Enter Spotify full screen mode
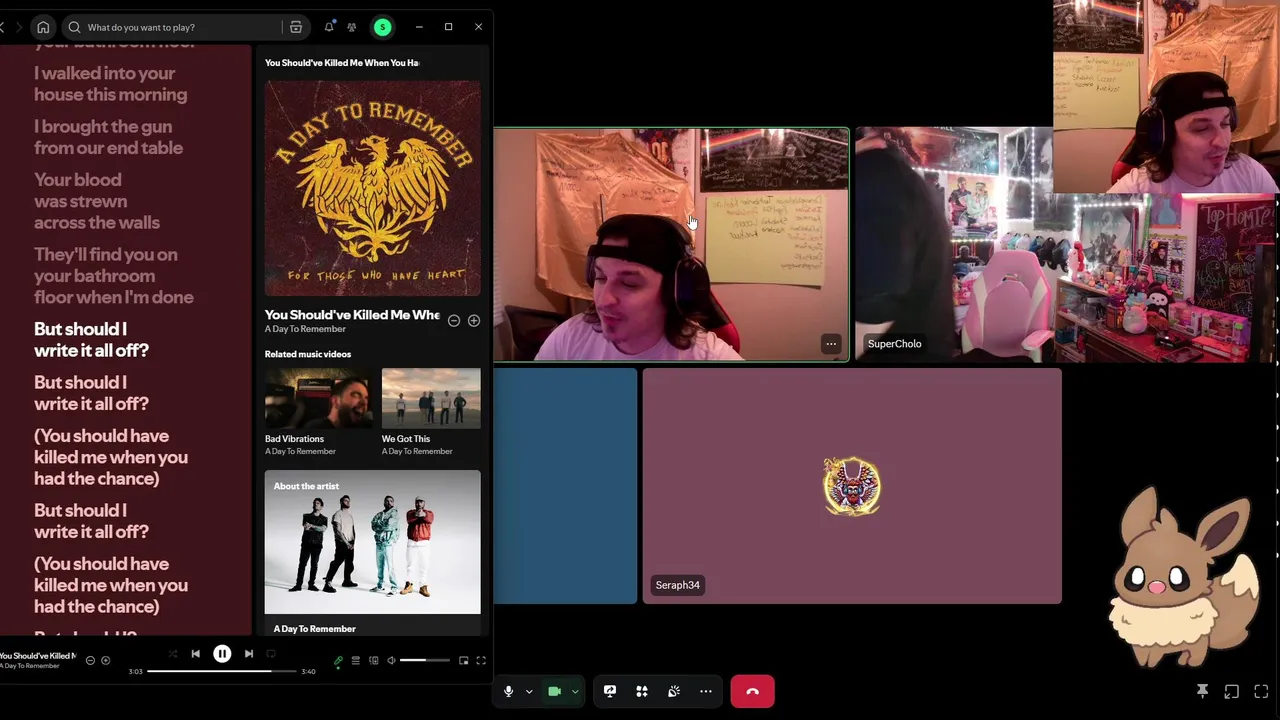The image size is (1280, 720). click(481, 661)
